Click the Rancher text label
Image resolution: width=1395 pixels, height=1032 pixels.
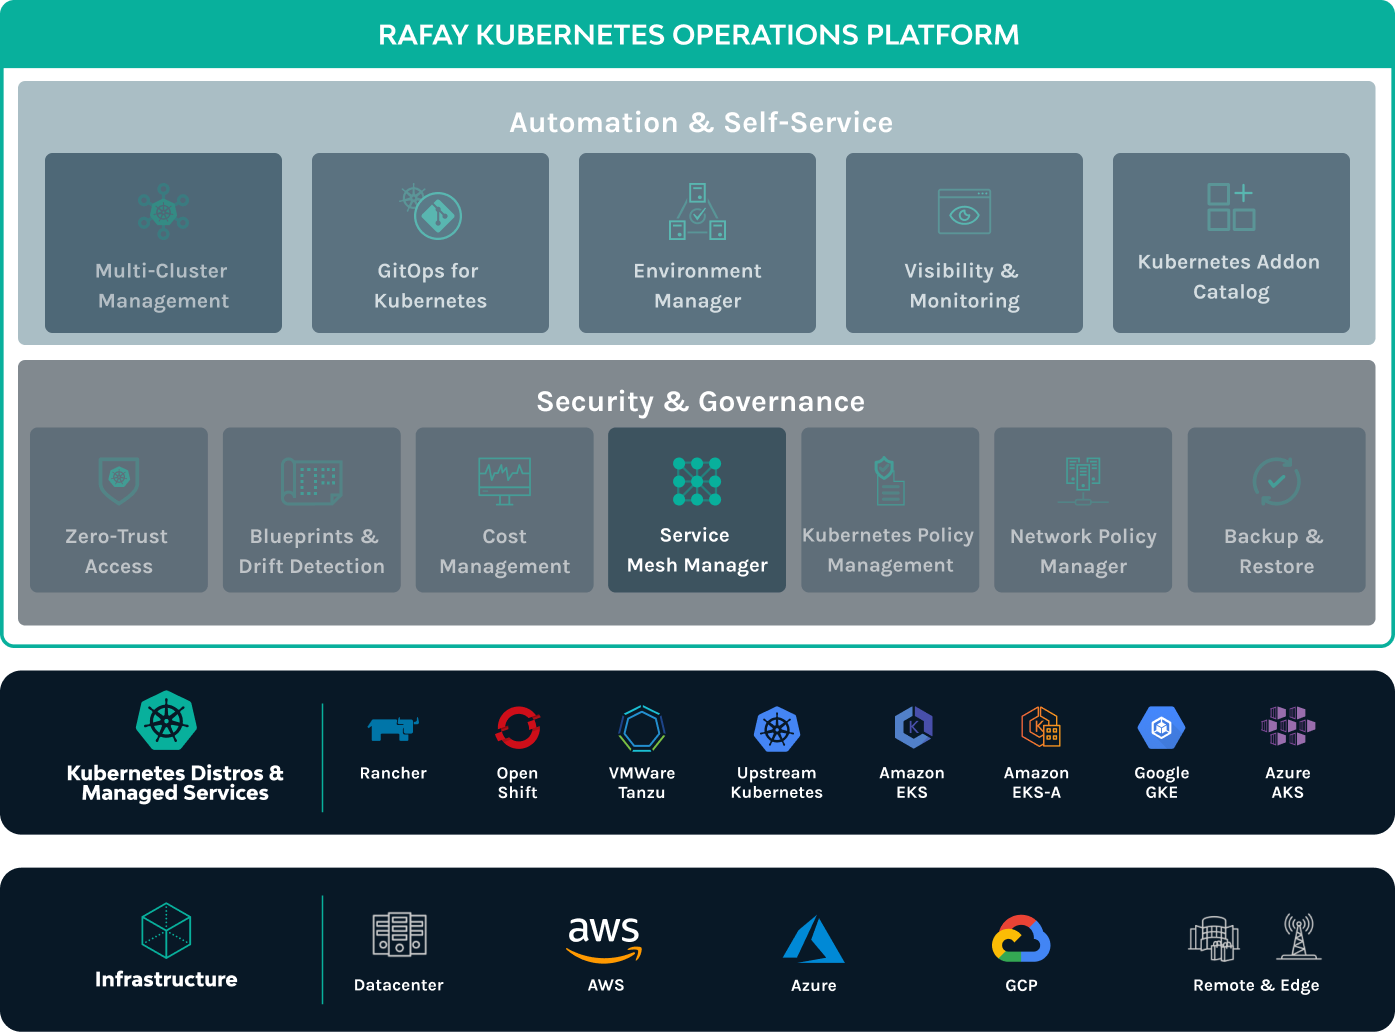click(x=393, y=773)
